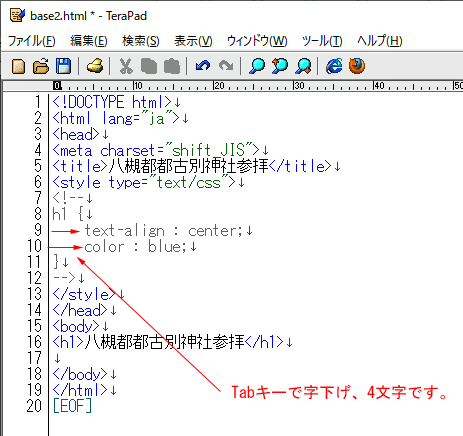Undo the last edit
The image size is (463, 436).
tap(203, 66)
